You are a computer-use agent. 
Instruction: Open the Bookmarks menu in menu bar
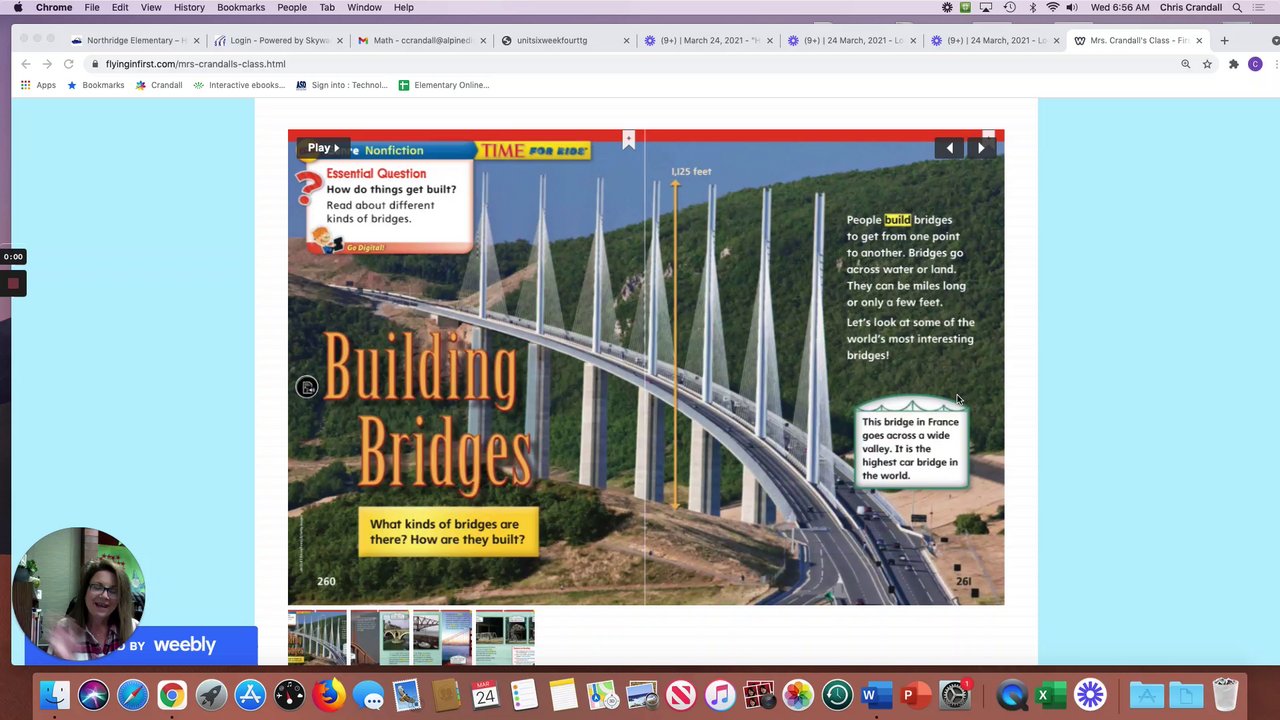(241, 7)
